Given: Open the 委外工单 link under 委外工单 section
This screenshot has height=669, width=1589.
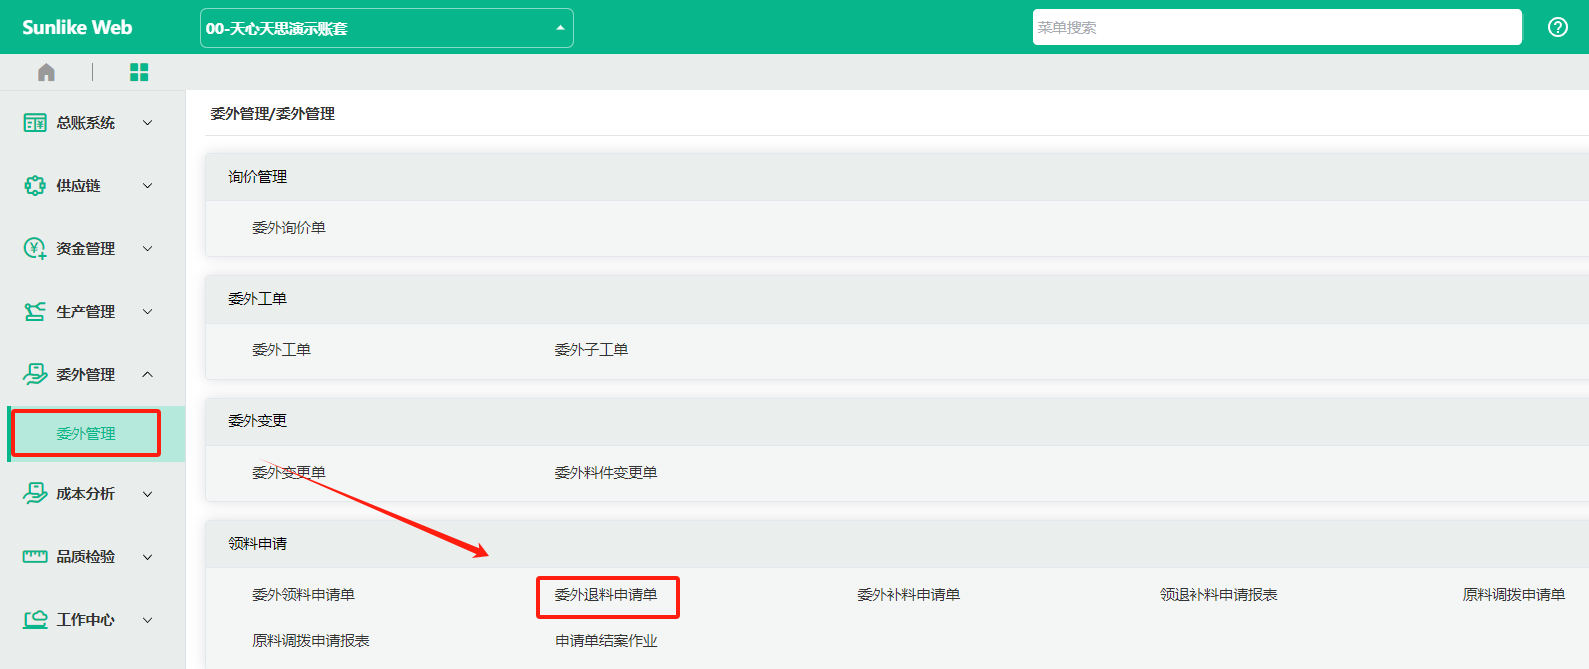Looking at the screenshot, I should 281,350.
